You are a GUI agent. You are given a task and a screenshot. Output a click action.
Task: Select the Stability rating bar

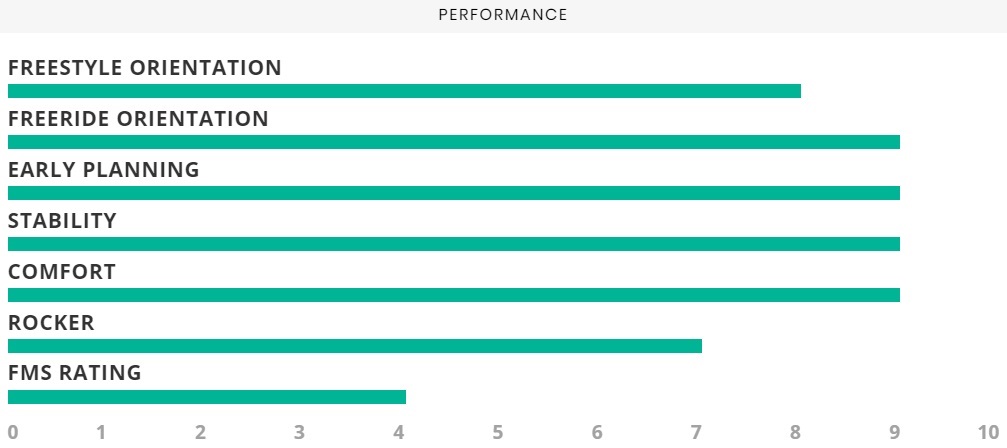click(454, 244)
